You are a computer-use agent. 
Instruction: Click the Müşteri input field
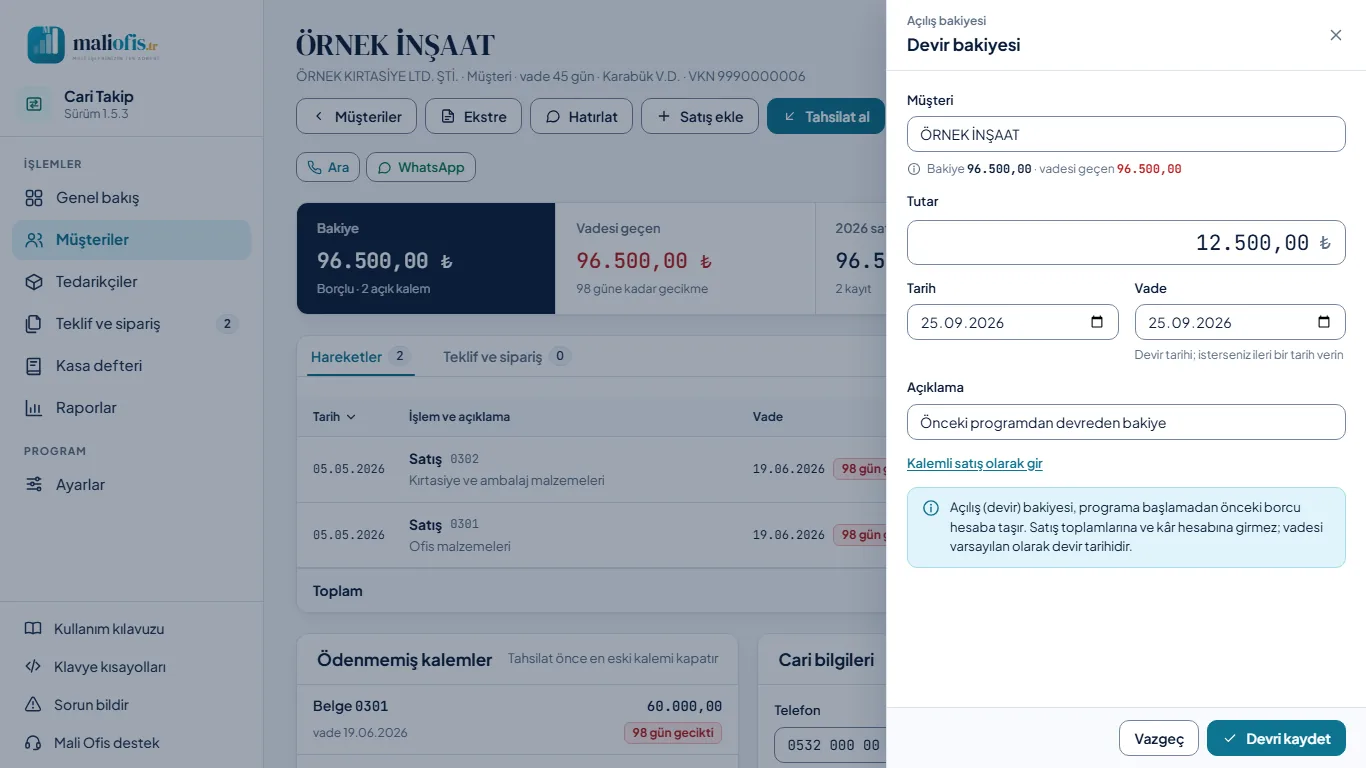point(1126,134)
